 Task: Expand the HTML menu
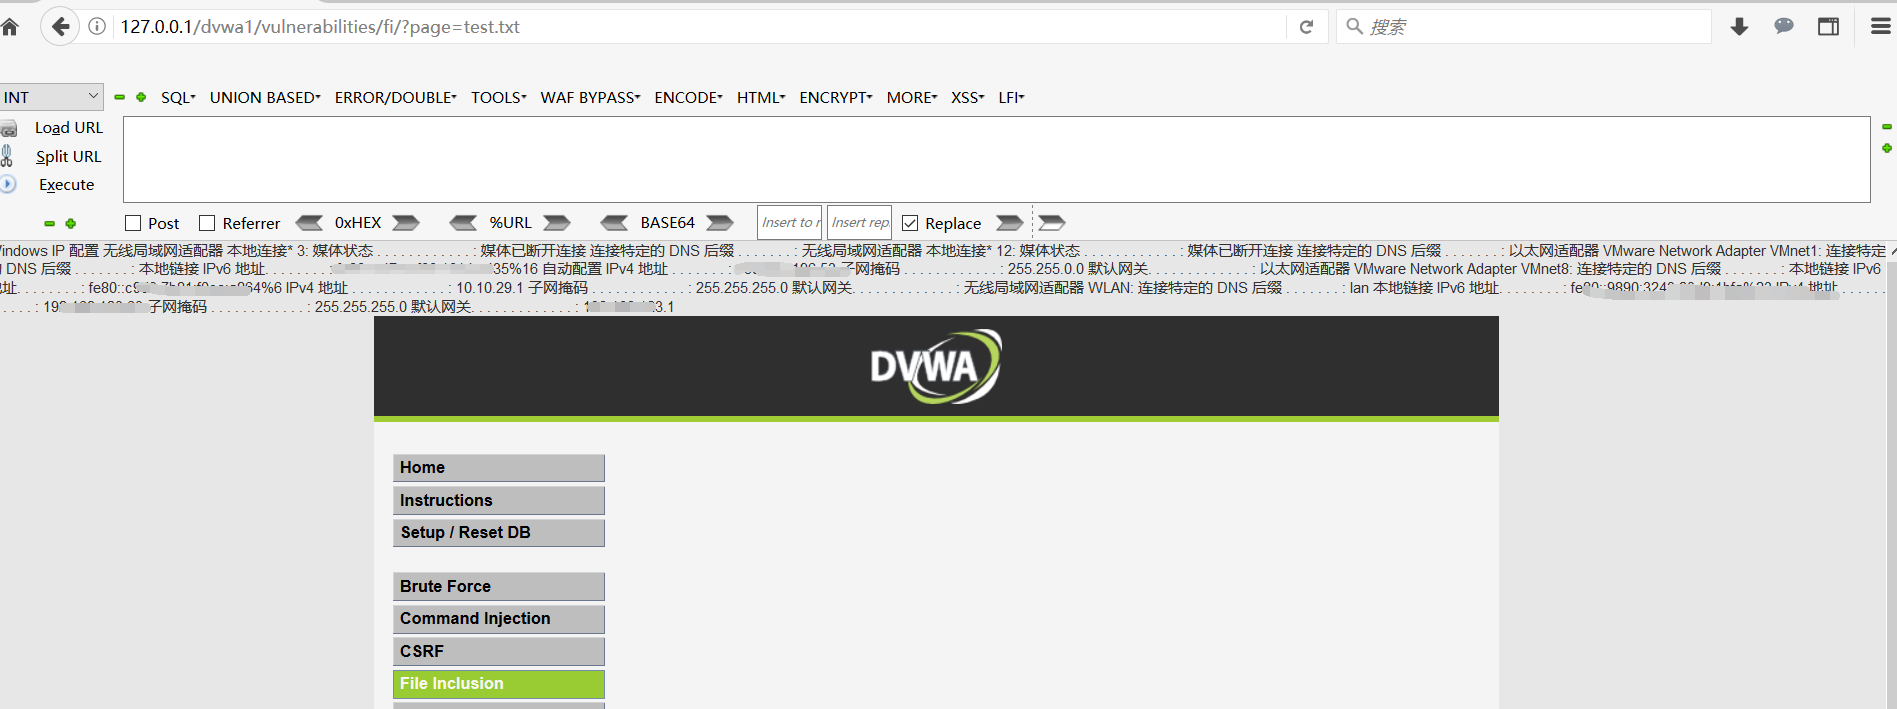coord(761,97)
